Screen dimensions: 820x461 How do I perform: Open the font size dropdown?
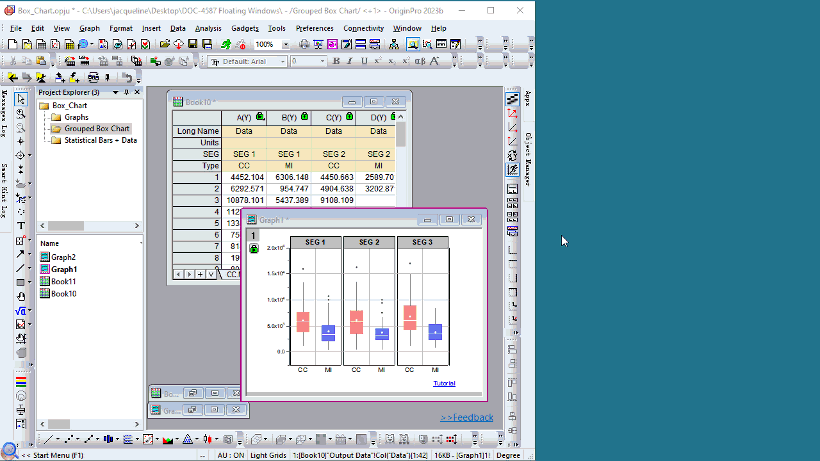tap(322, 61)
